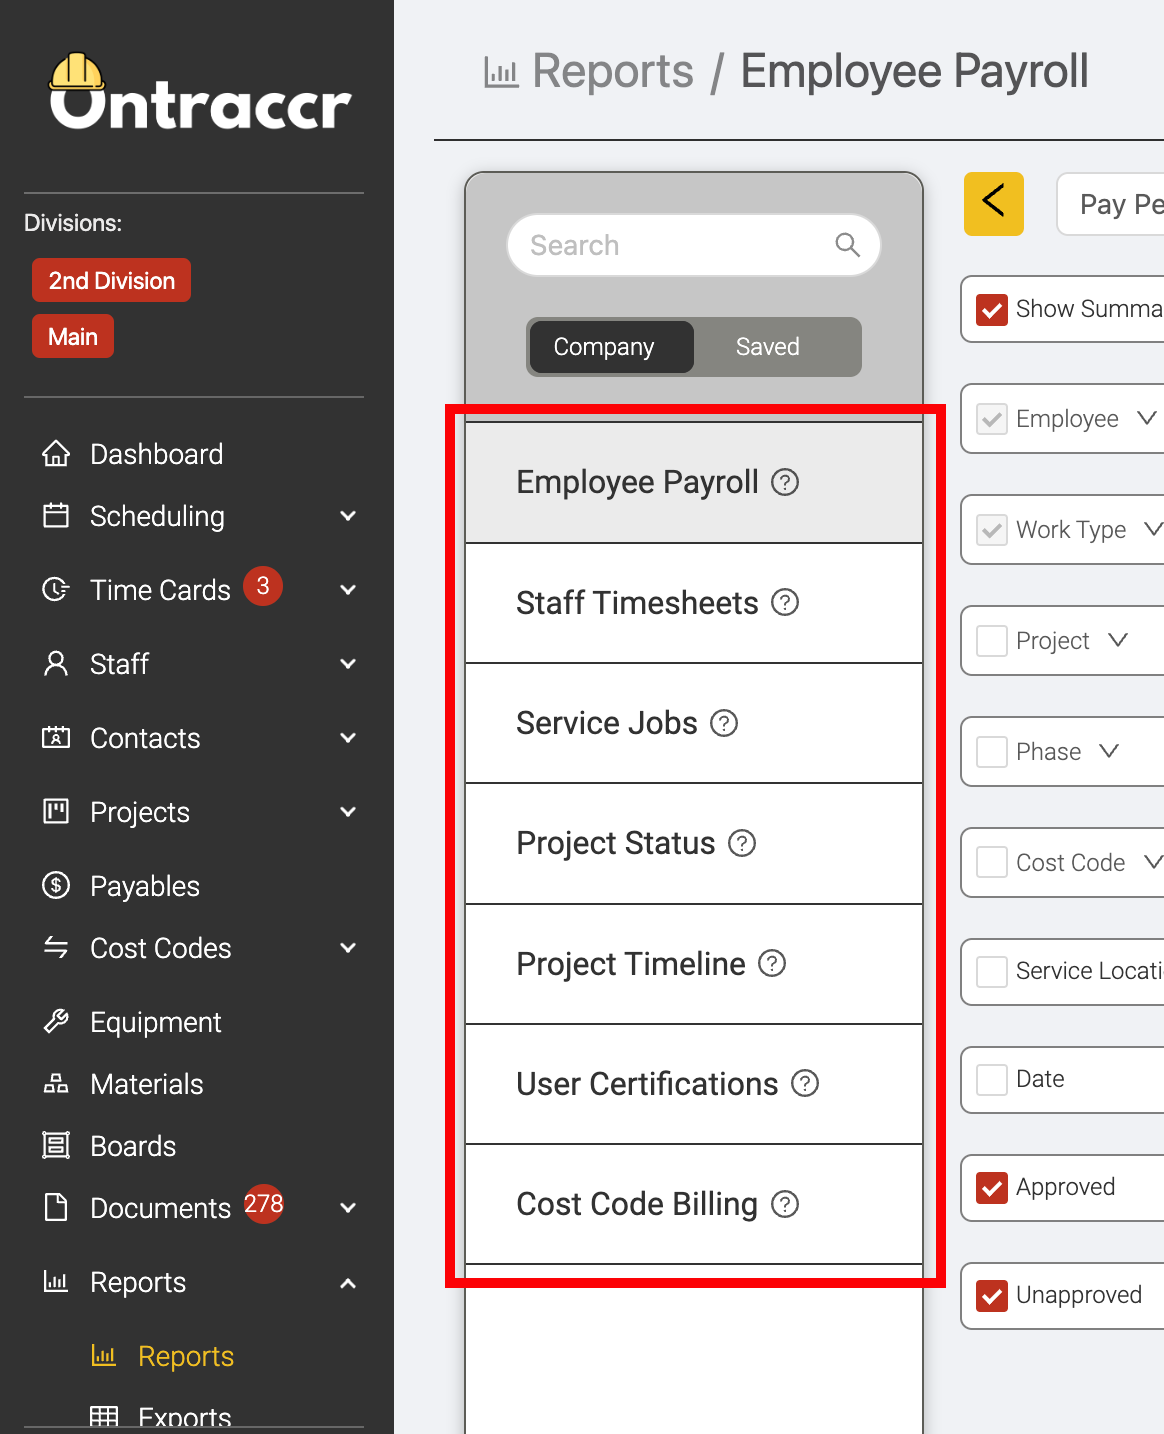Click the Dashboard home icon
Image resolution: width=1164 pixels, height=1434 pixels.
point(56,454)
